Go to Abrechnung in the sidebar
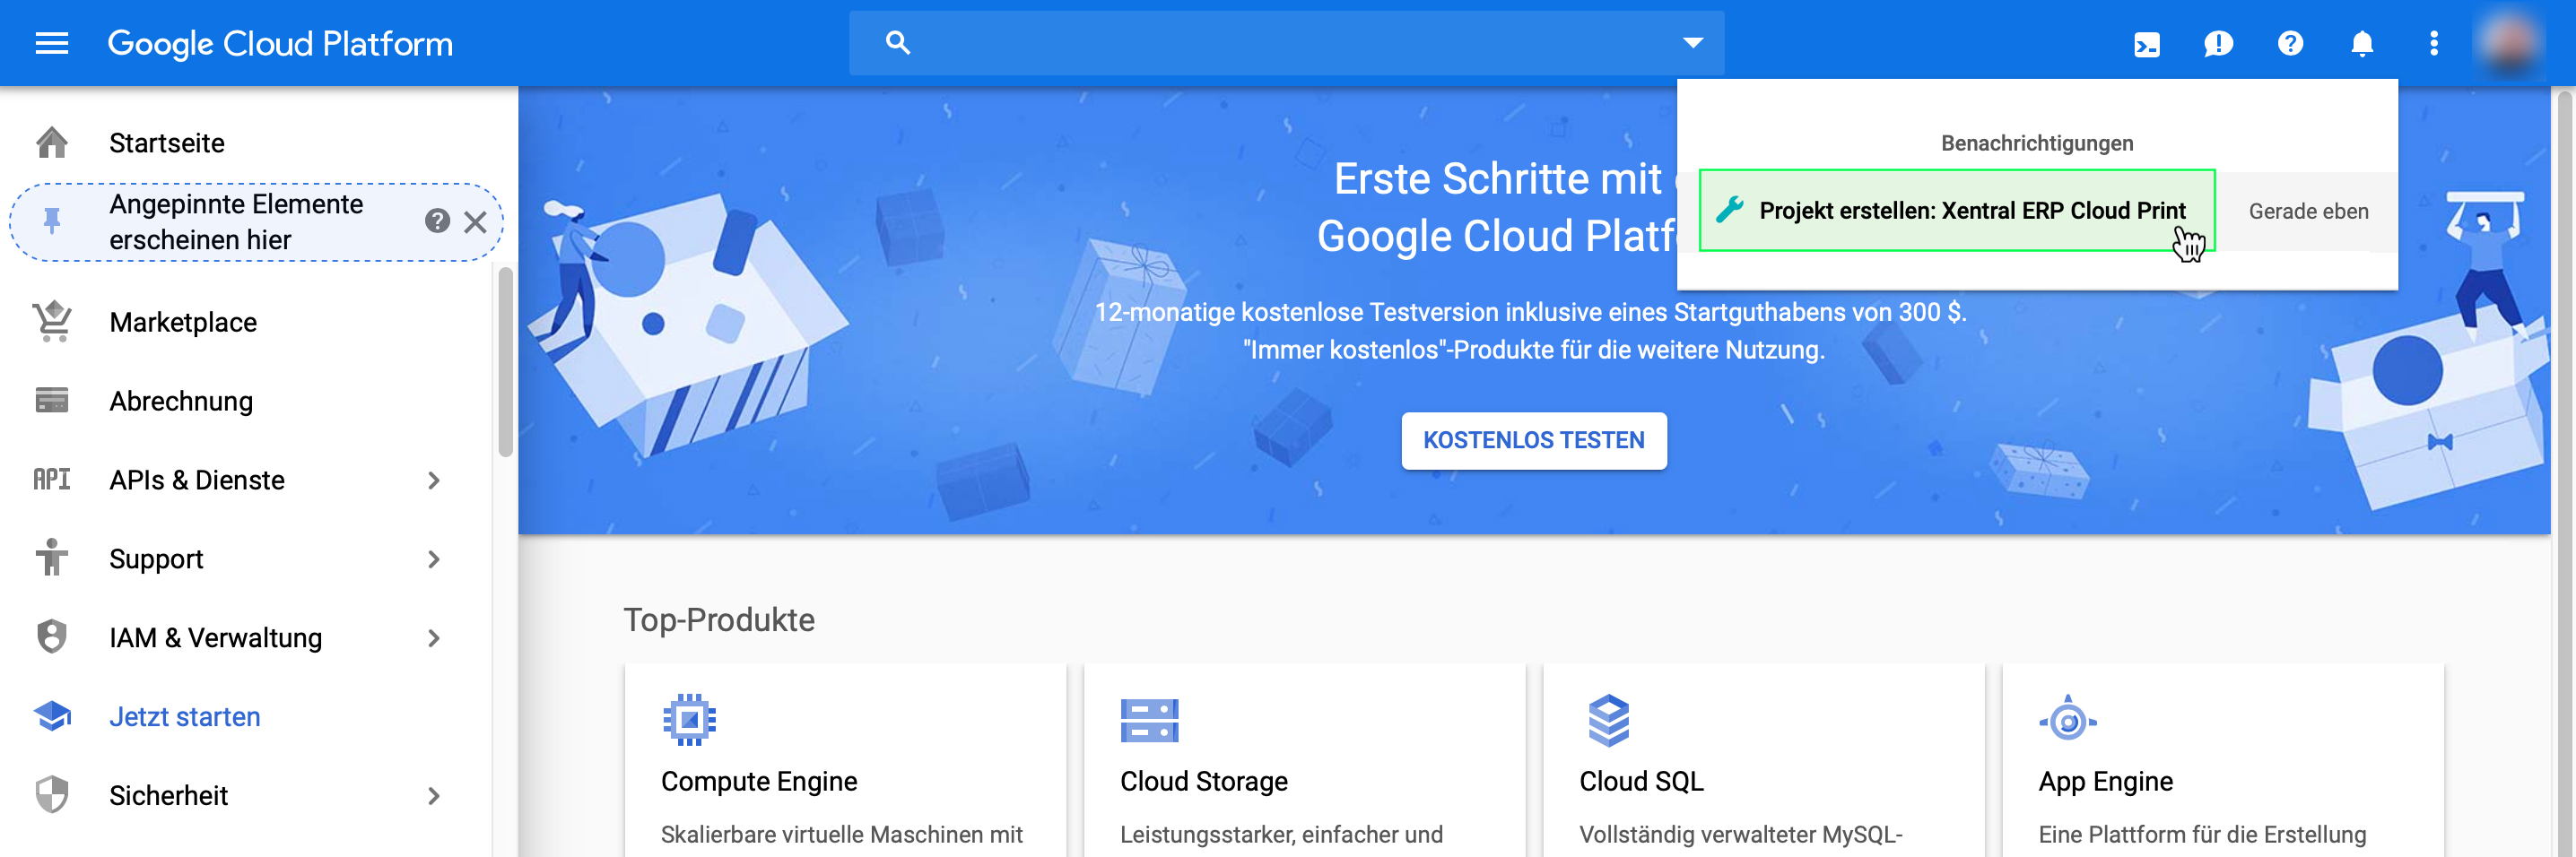This screenshot has width=2576, height=857. pos(181,401)
